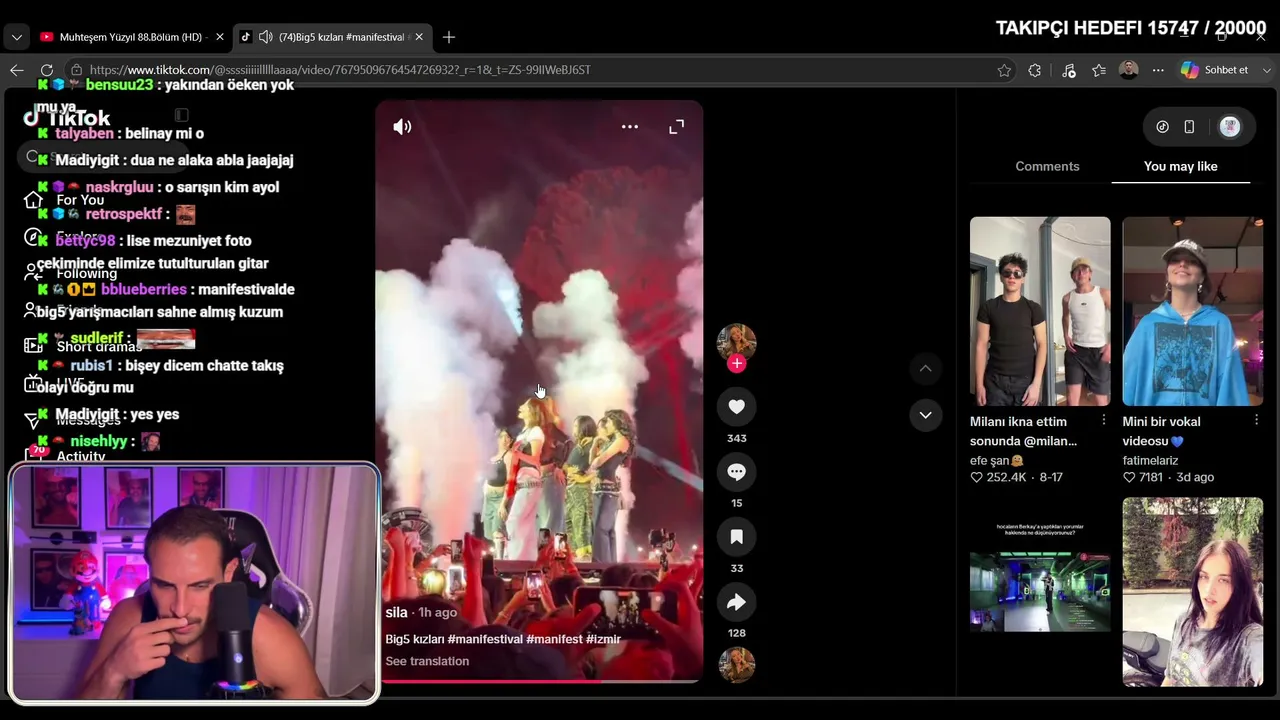Open the Milanı ikna ettim video thumbnail
This screenshot has height=720, width=1280.
pos(1040,311)
